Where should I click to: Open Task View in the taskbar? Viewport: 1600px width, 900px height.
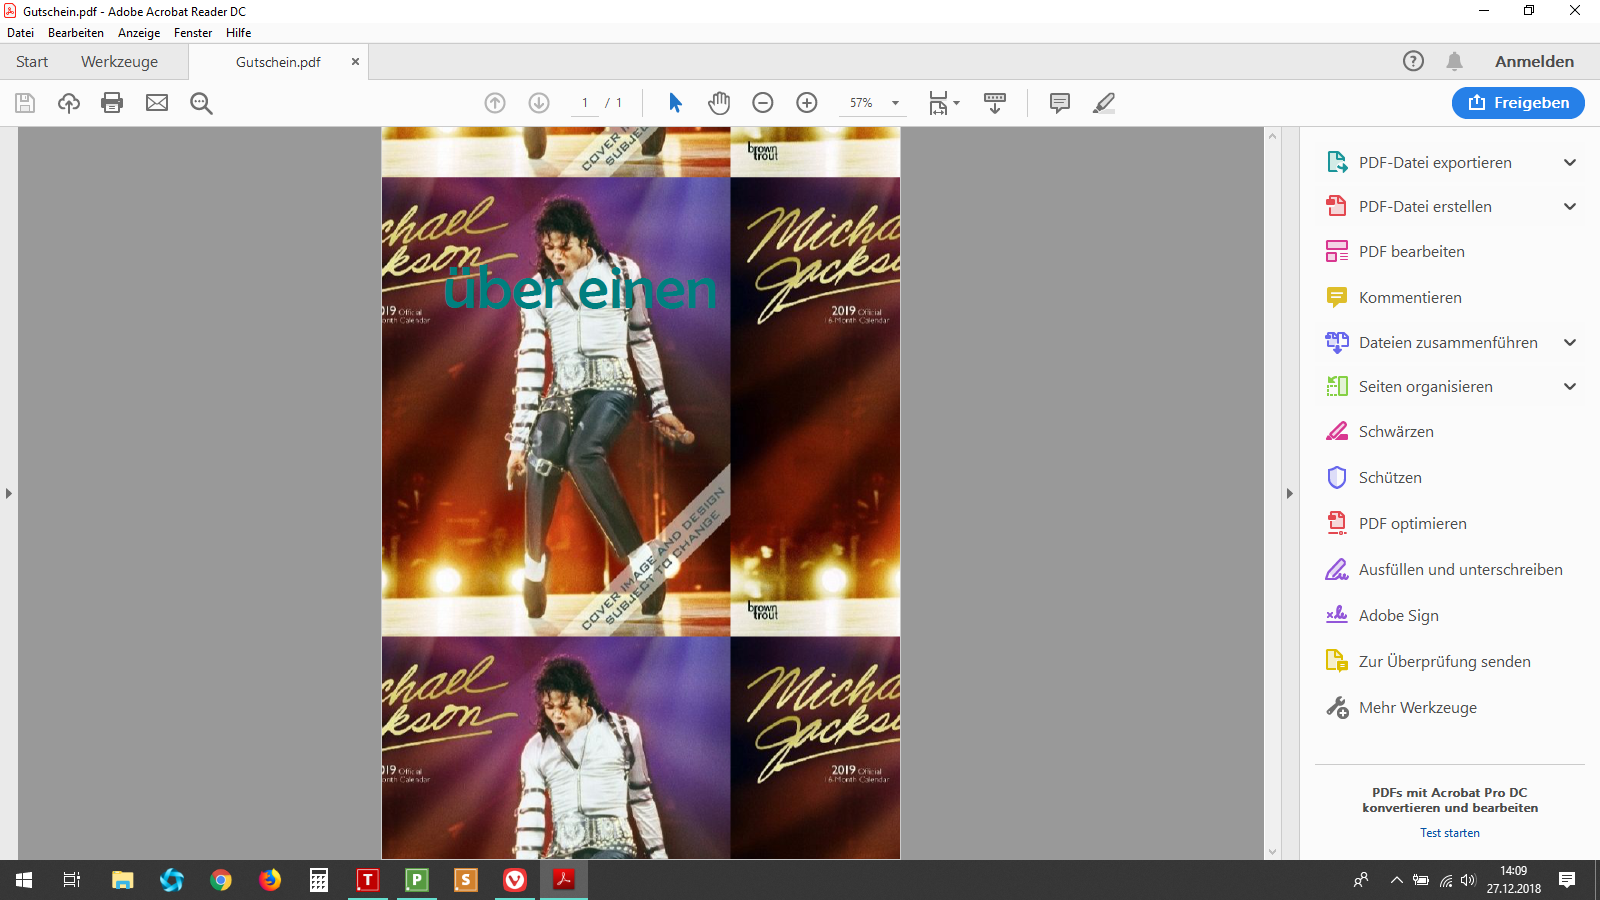[72, 880]
